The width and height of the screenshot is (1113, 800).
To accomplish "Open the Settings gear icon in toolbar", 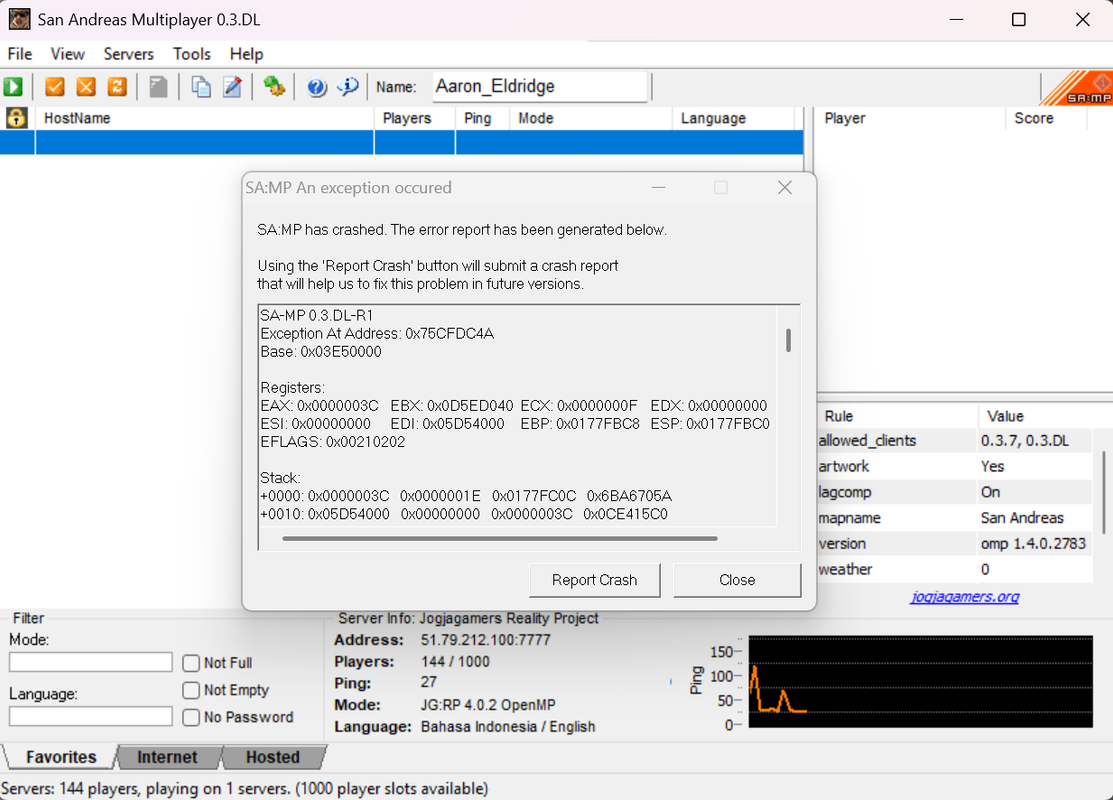I will [x=274, y=87].
